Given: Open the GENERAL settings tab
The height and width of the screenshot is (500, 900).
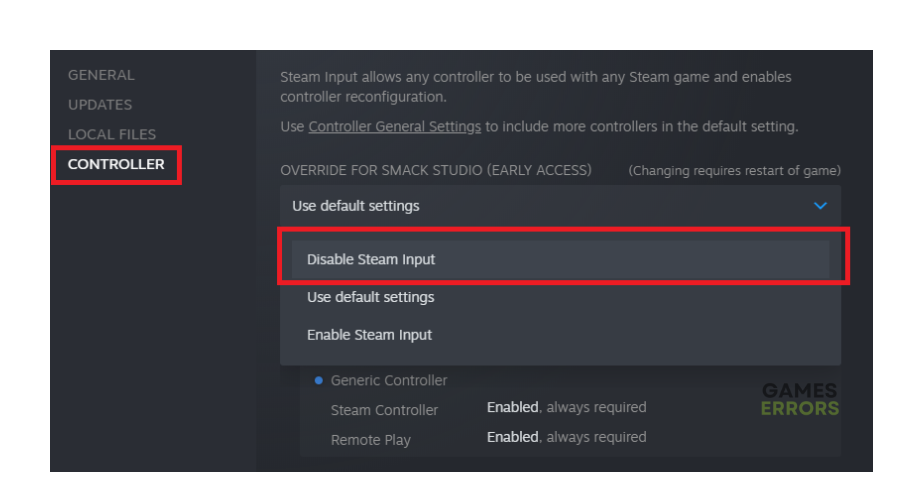Looking at the screenshot, I should pos(101,75).
